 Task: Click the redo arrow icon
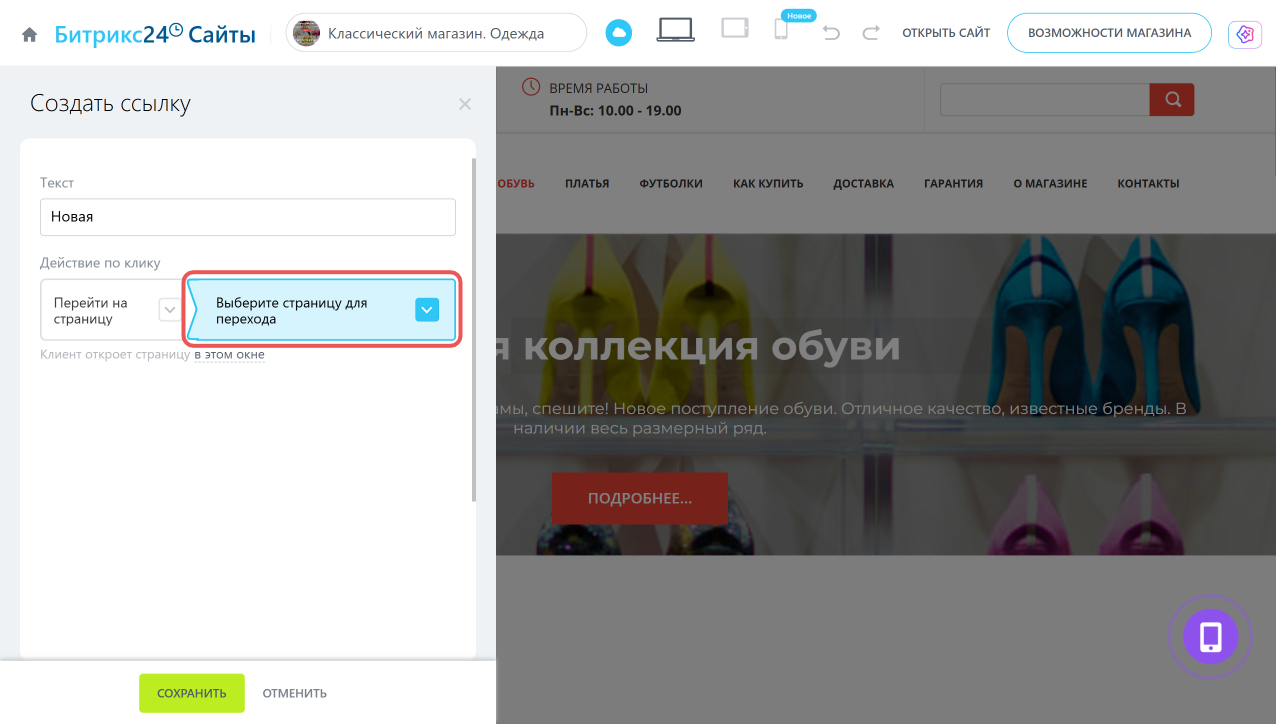pos(871,33)
